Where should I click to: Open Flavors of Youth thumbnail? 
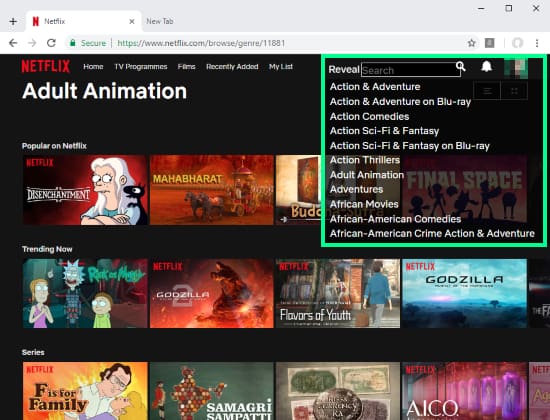click(x=338, y=293)
